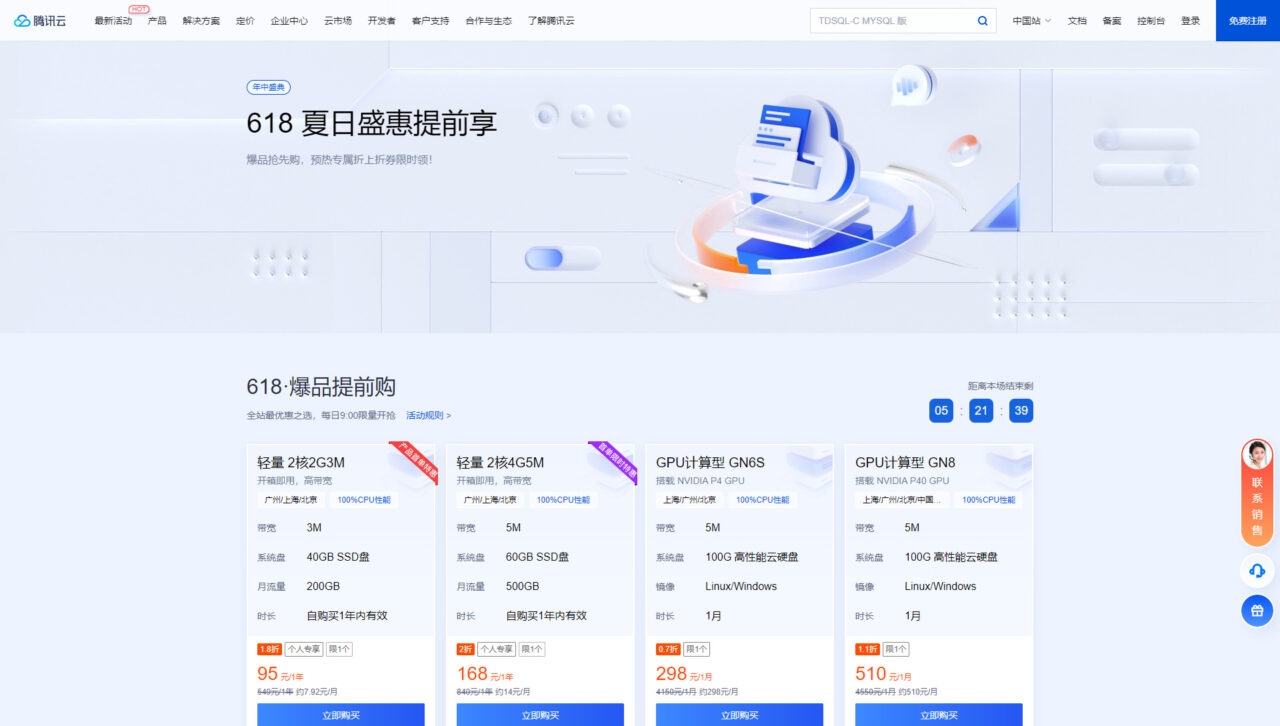Expand the 了解腾讯云 menu
The height and width of the screenshot is (726, 1280).
click(x=551, y=21)
